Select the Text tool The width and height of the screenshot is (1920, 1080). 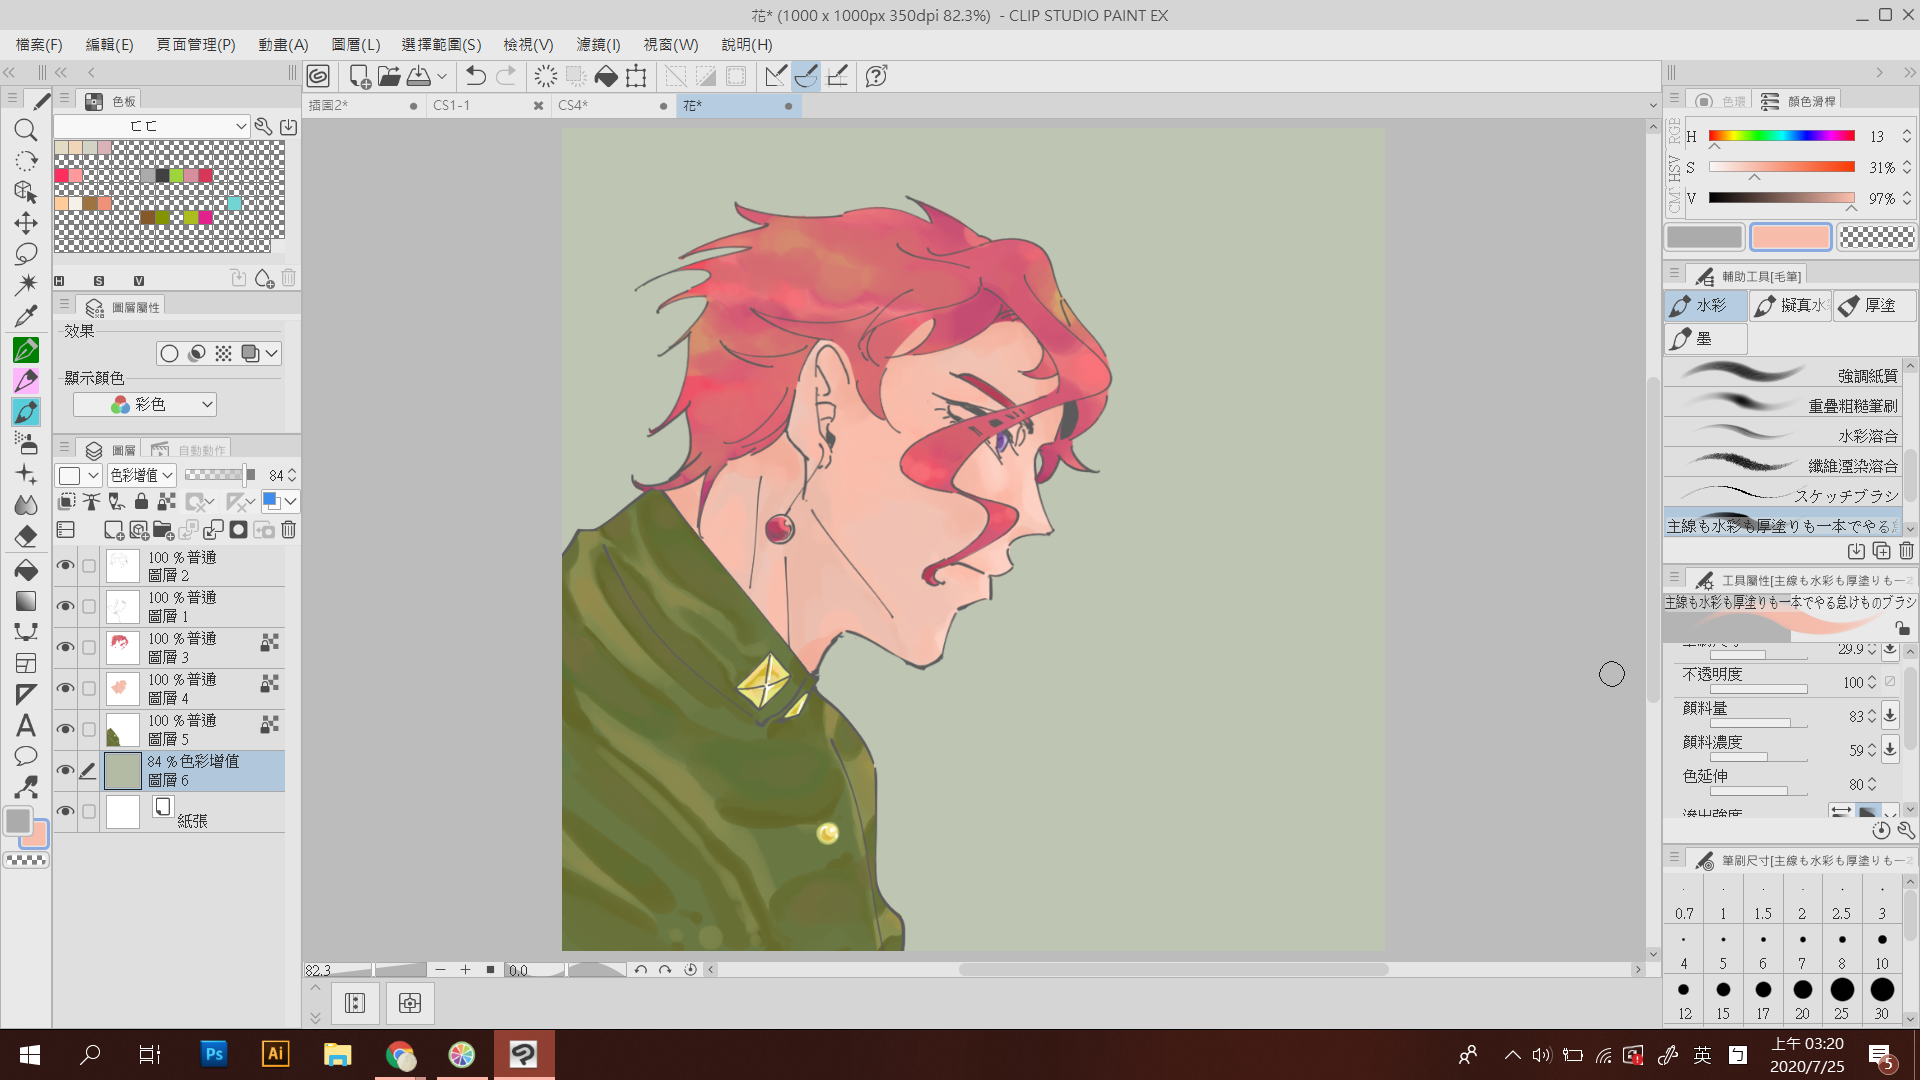click(x=26, y=725)
